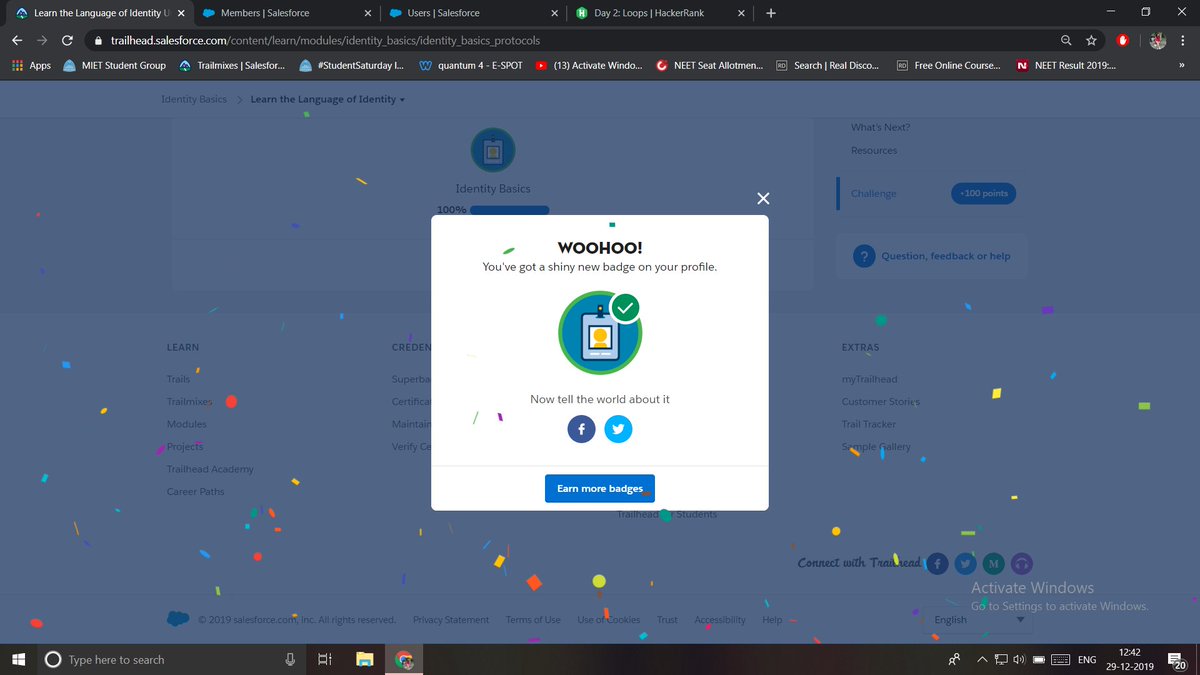
Task: Switch to Day 2: Loops HackerRank tab
Action: 660,13
